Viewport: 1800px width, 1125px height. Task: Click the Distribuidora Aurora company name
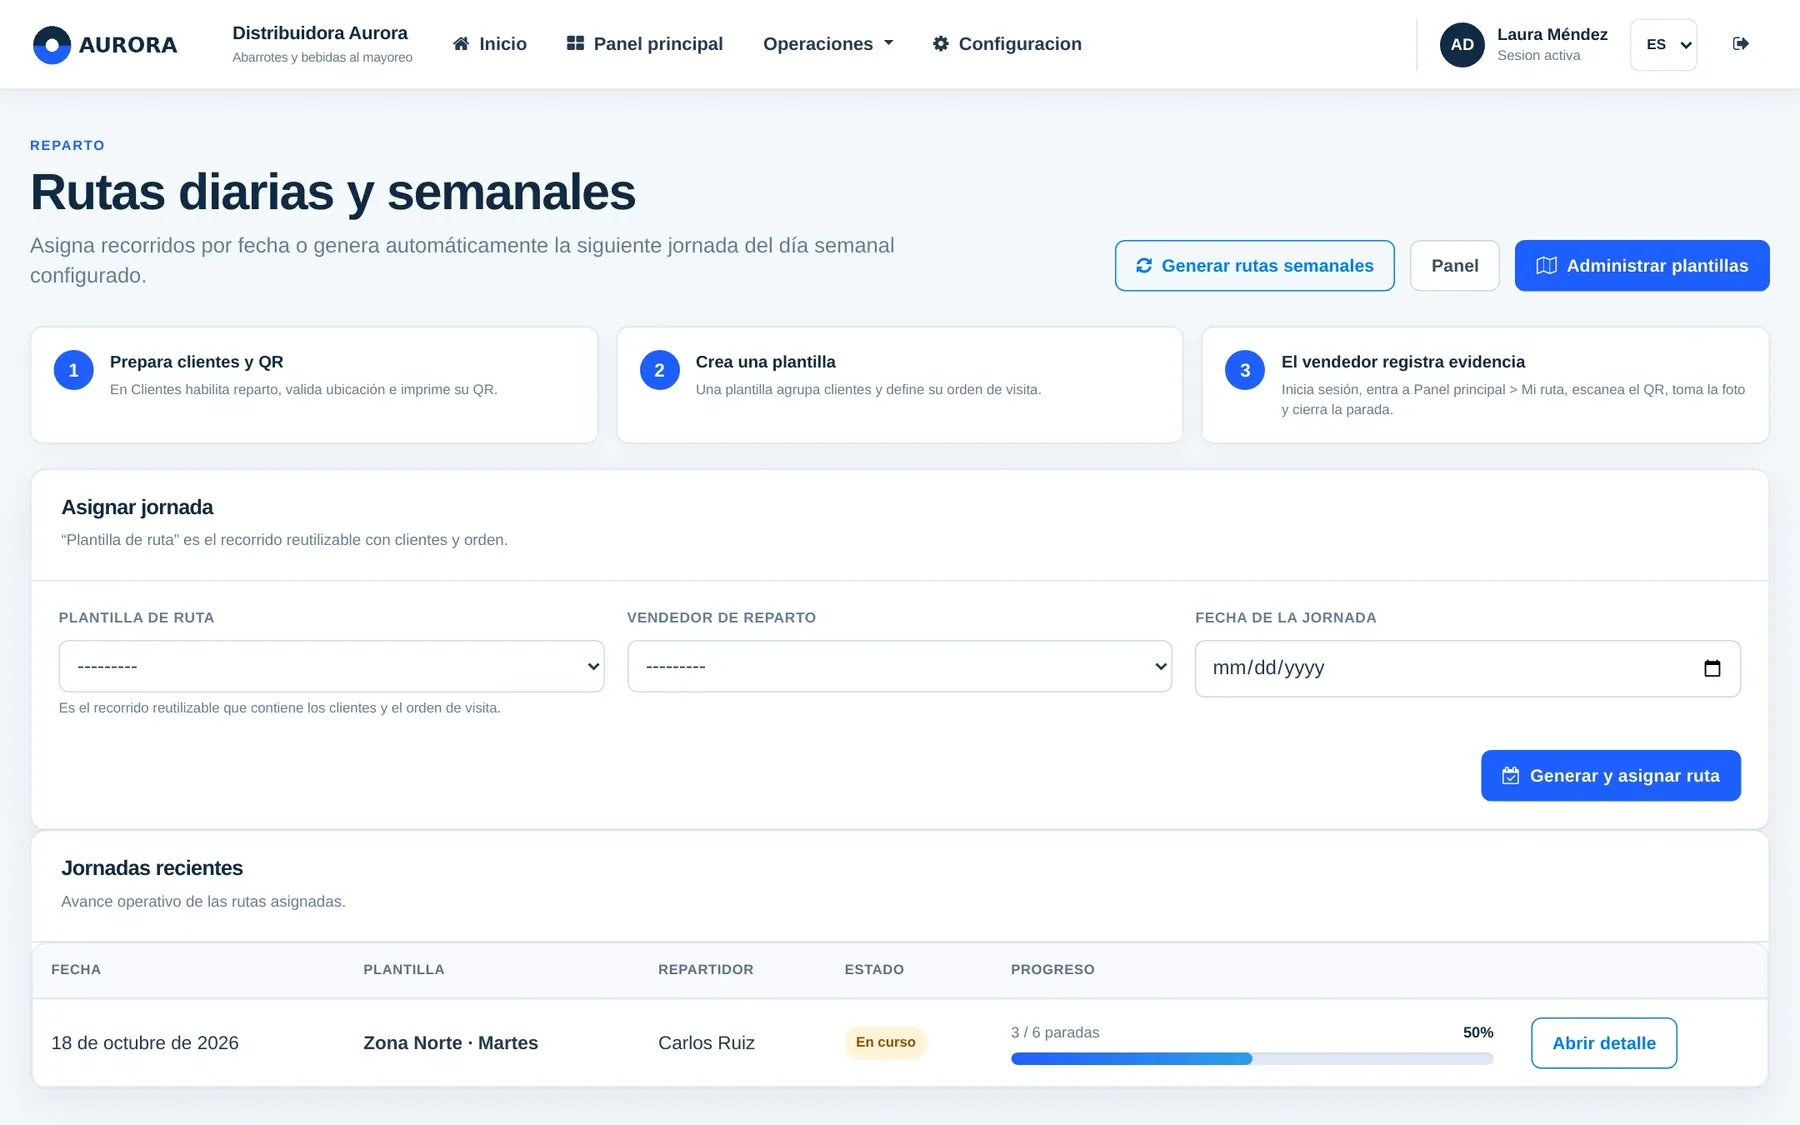[320, 33]
